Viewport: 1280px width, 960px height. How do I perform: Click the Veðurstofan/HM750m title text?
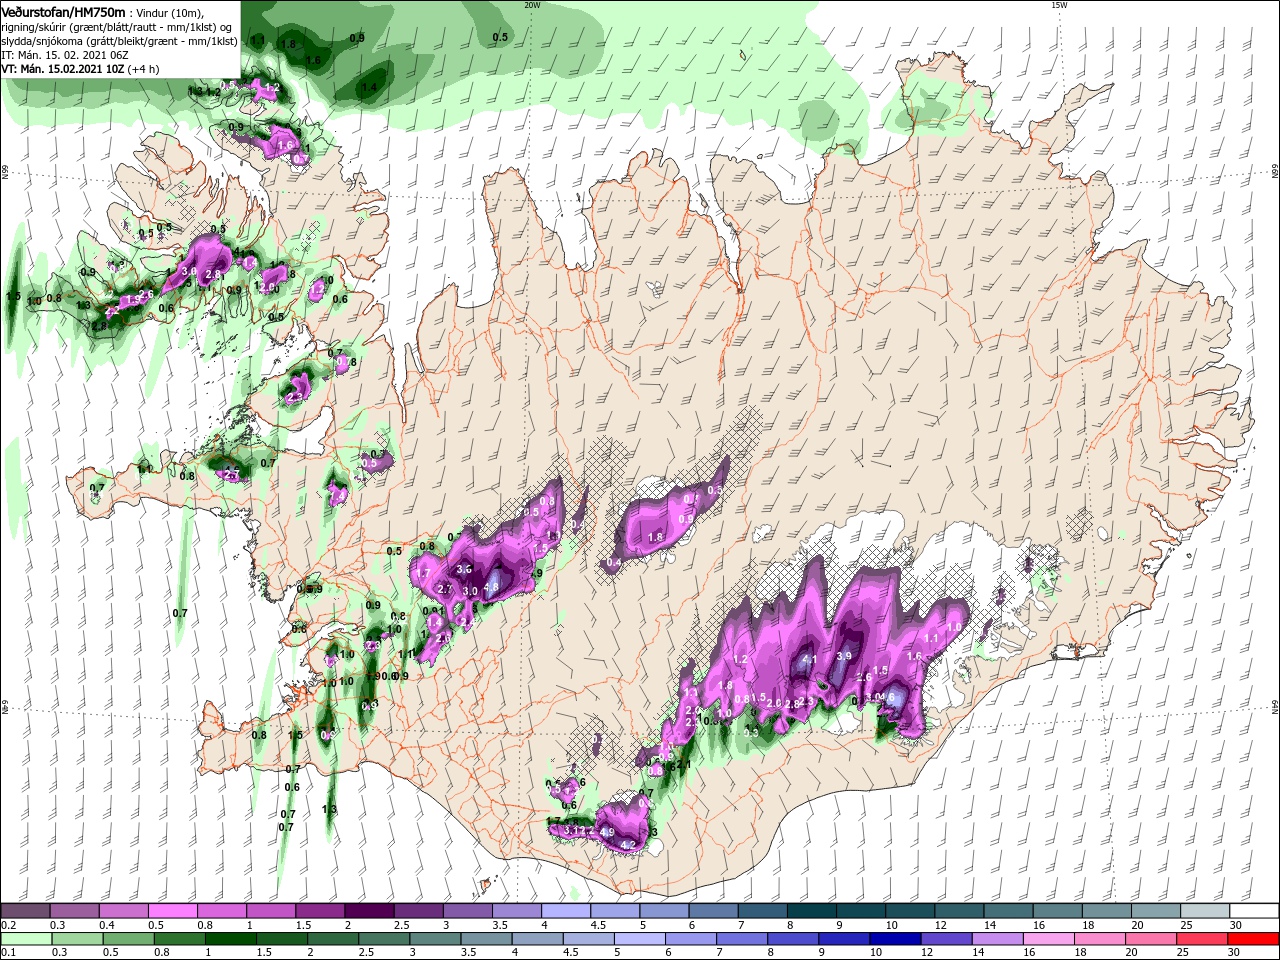tap(64, 11)
